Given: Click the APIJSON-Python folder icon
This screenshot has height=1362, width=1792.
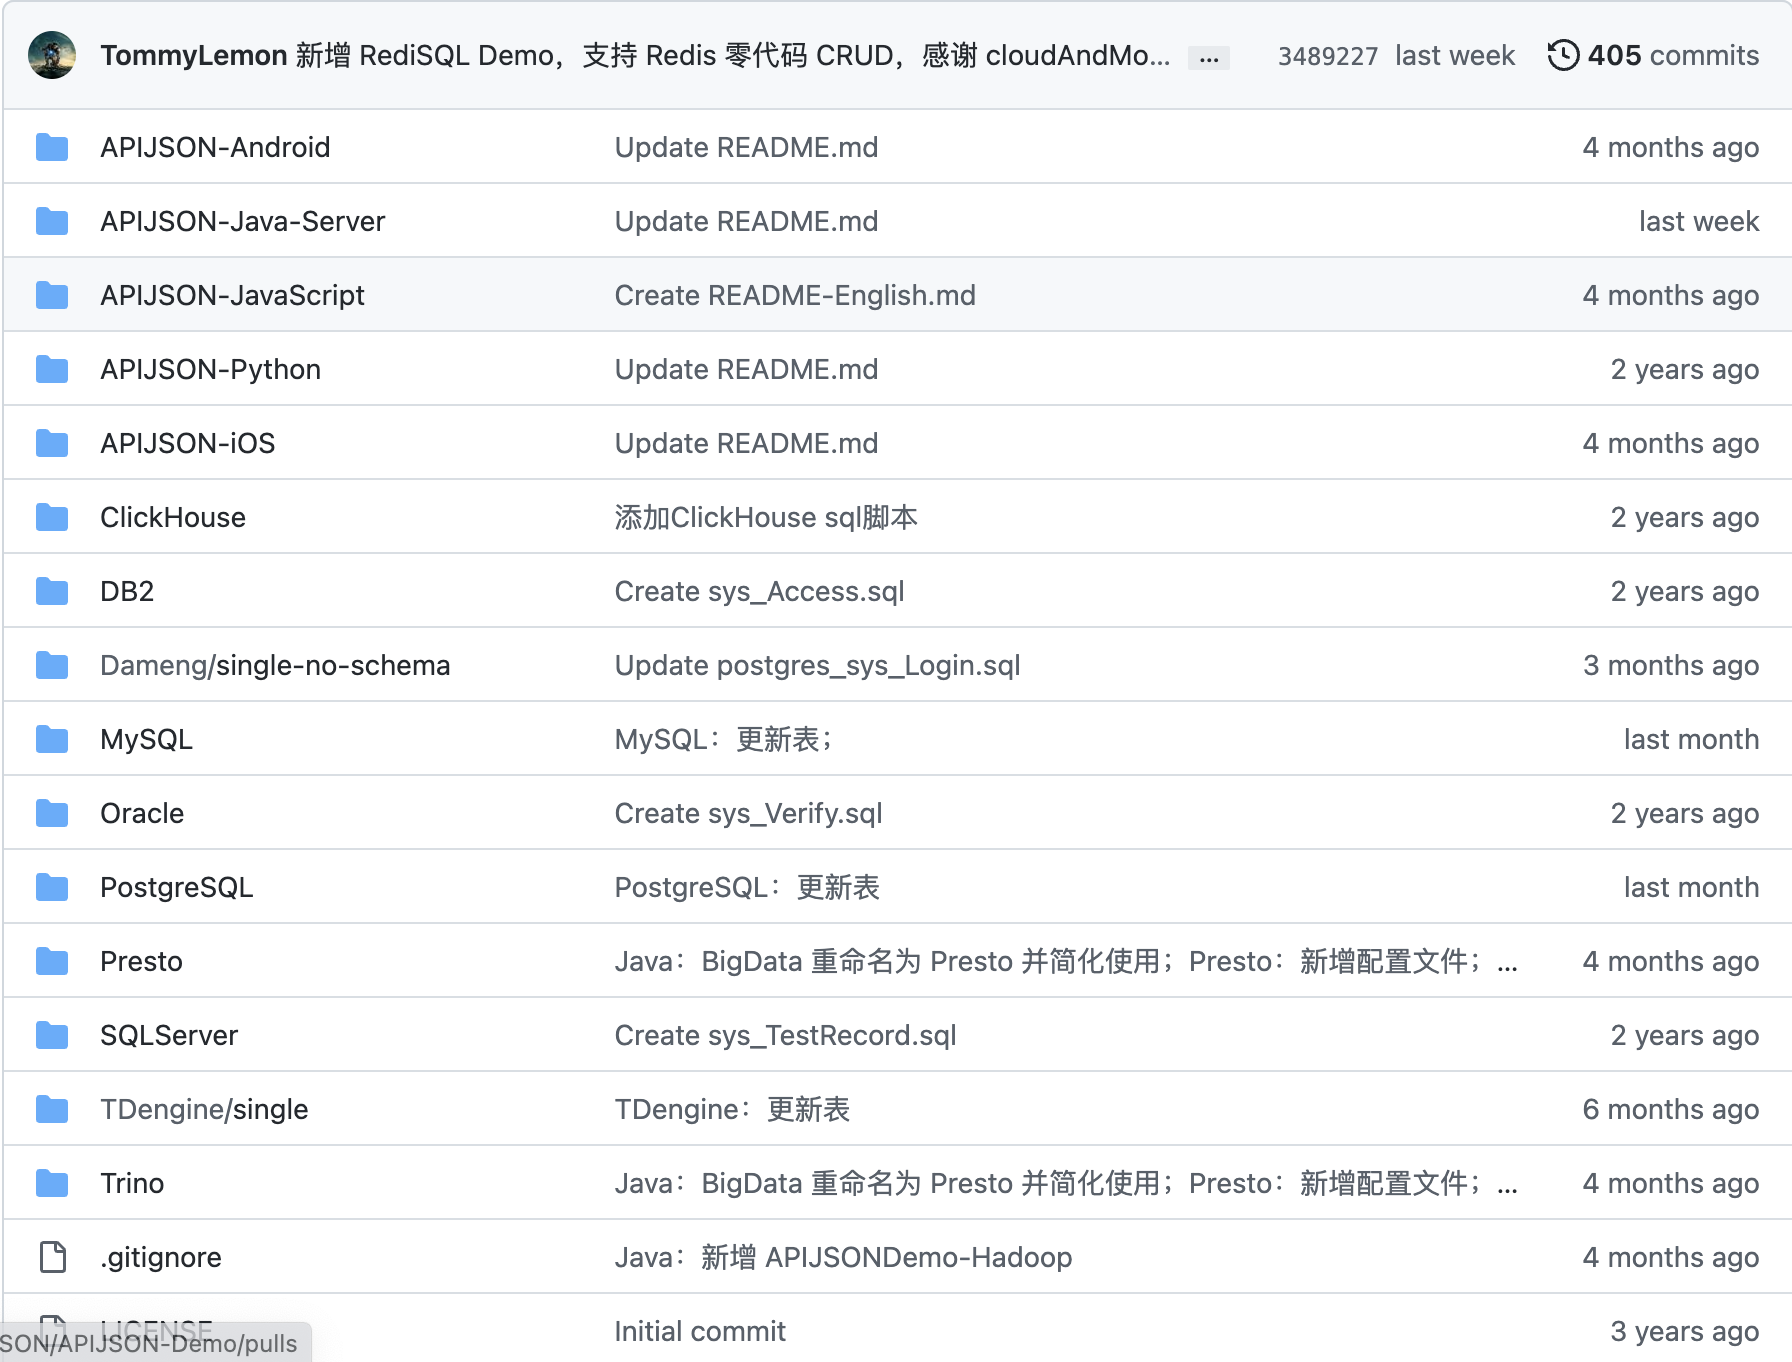Looking at the screenshot, I should click(x=52, y=369).
